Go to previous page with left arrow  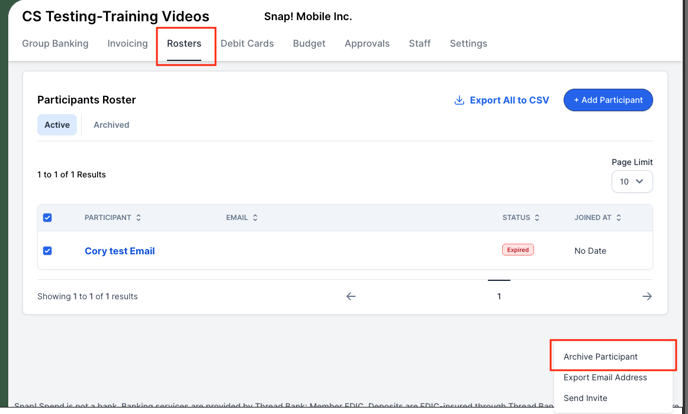(351, 296)
